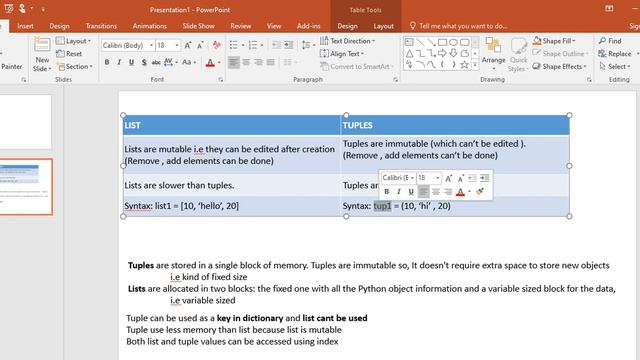Open line spacing options

[308, 45]
